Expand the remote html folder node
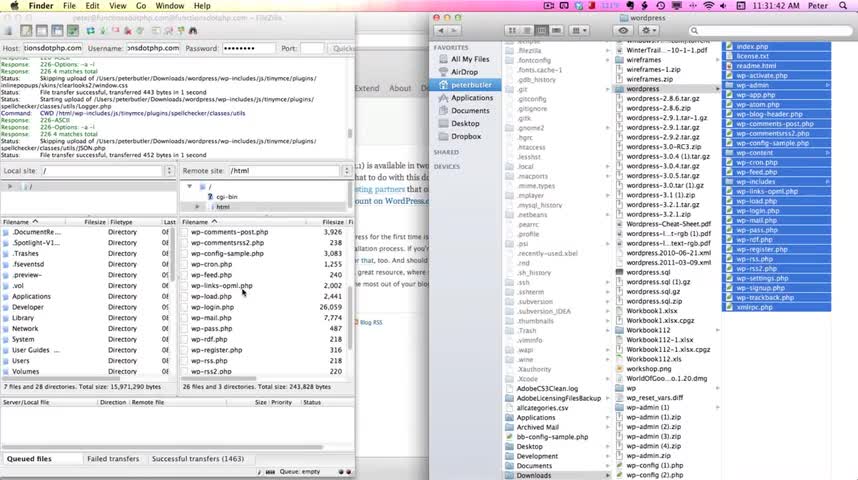Screen dimensions: 858x480 (198, 207)
